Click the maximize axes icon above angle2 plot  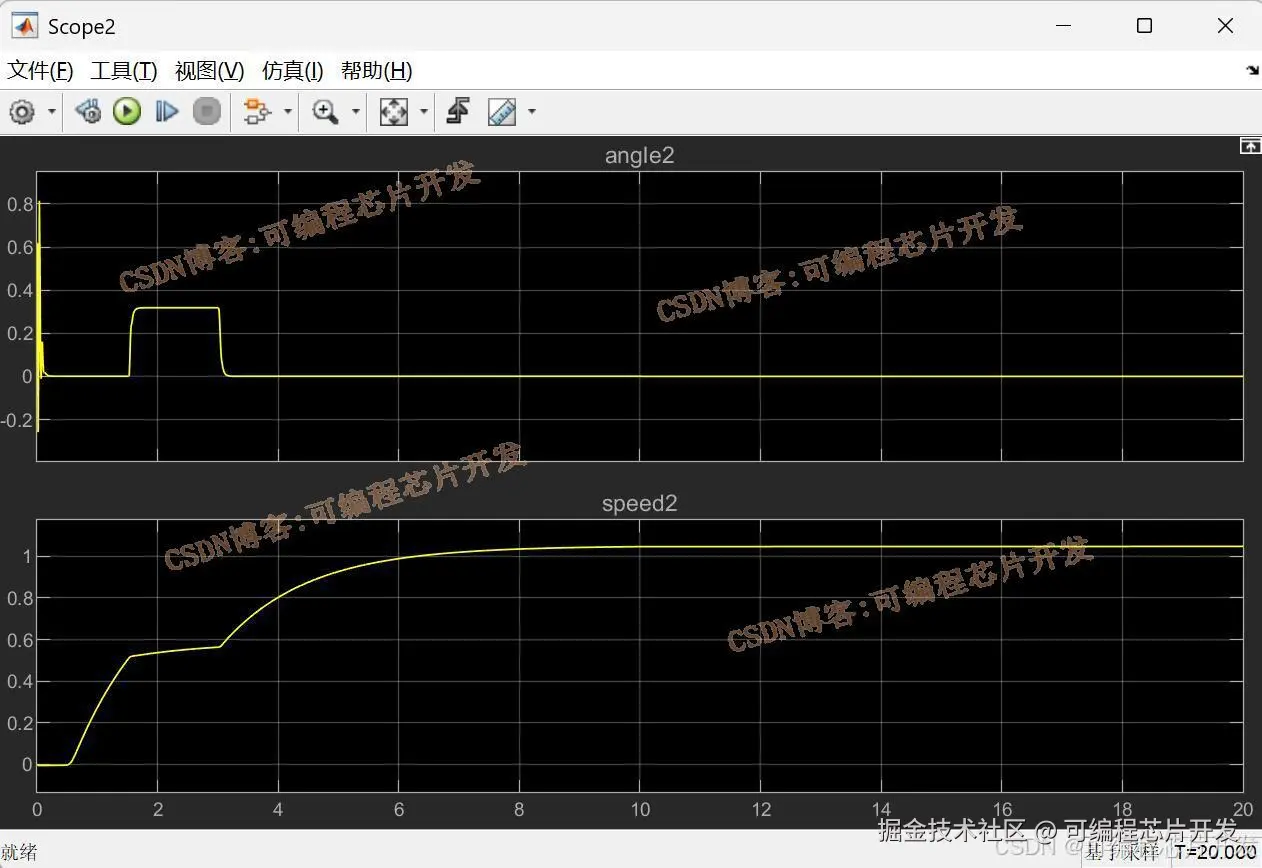1250,146
